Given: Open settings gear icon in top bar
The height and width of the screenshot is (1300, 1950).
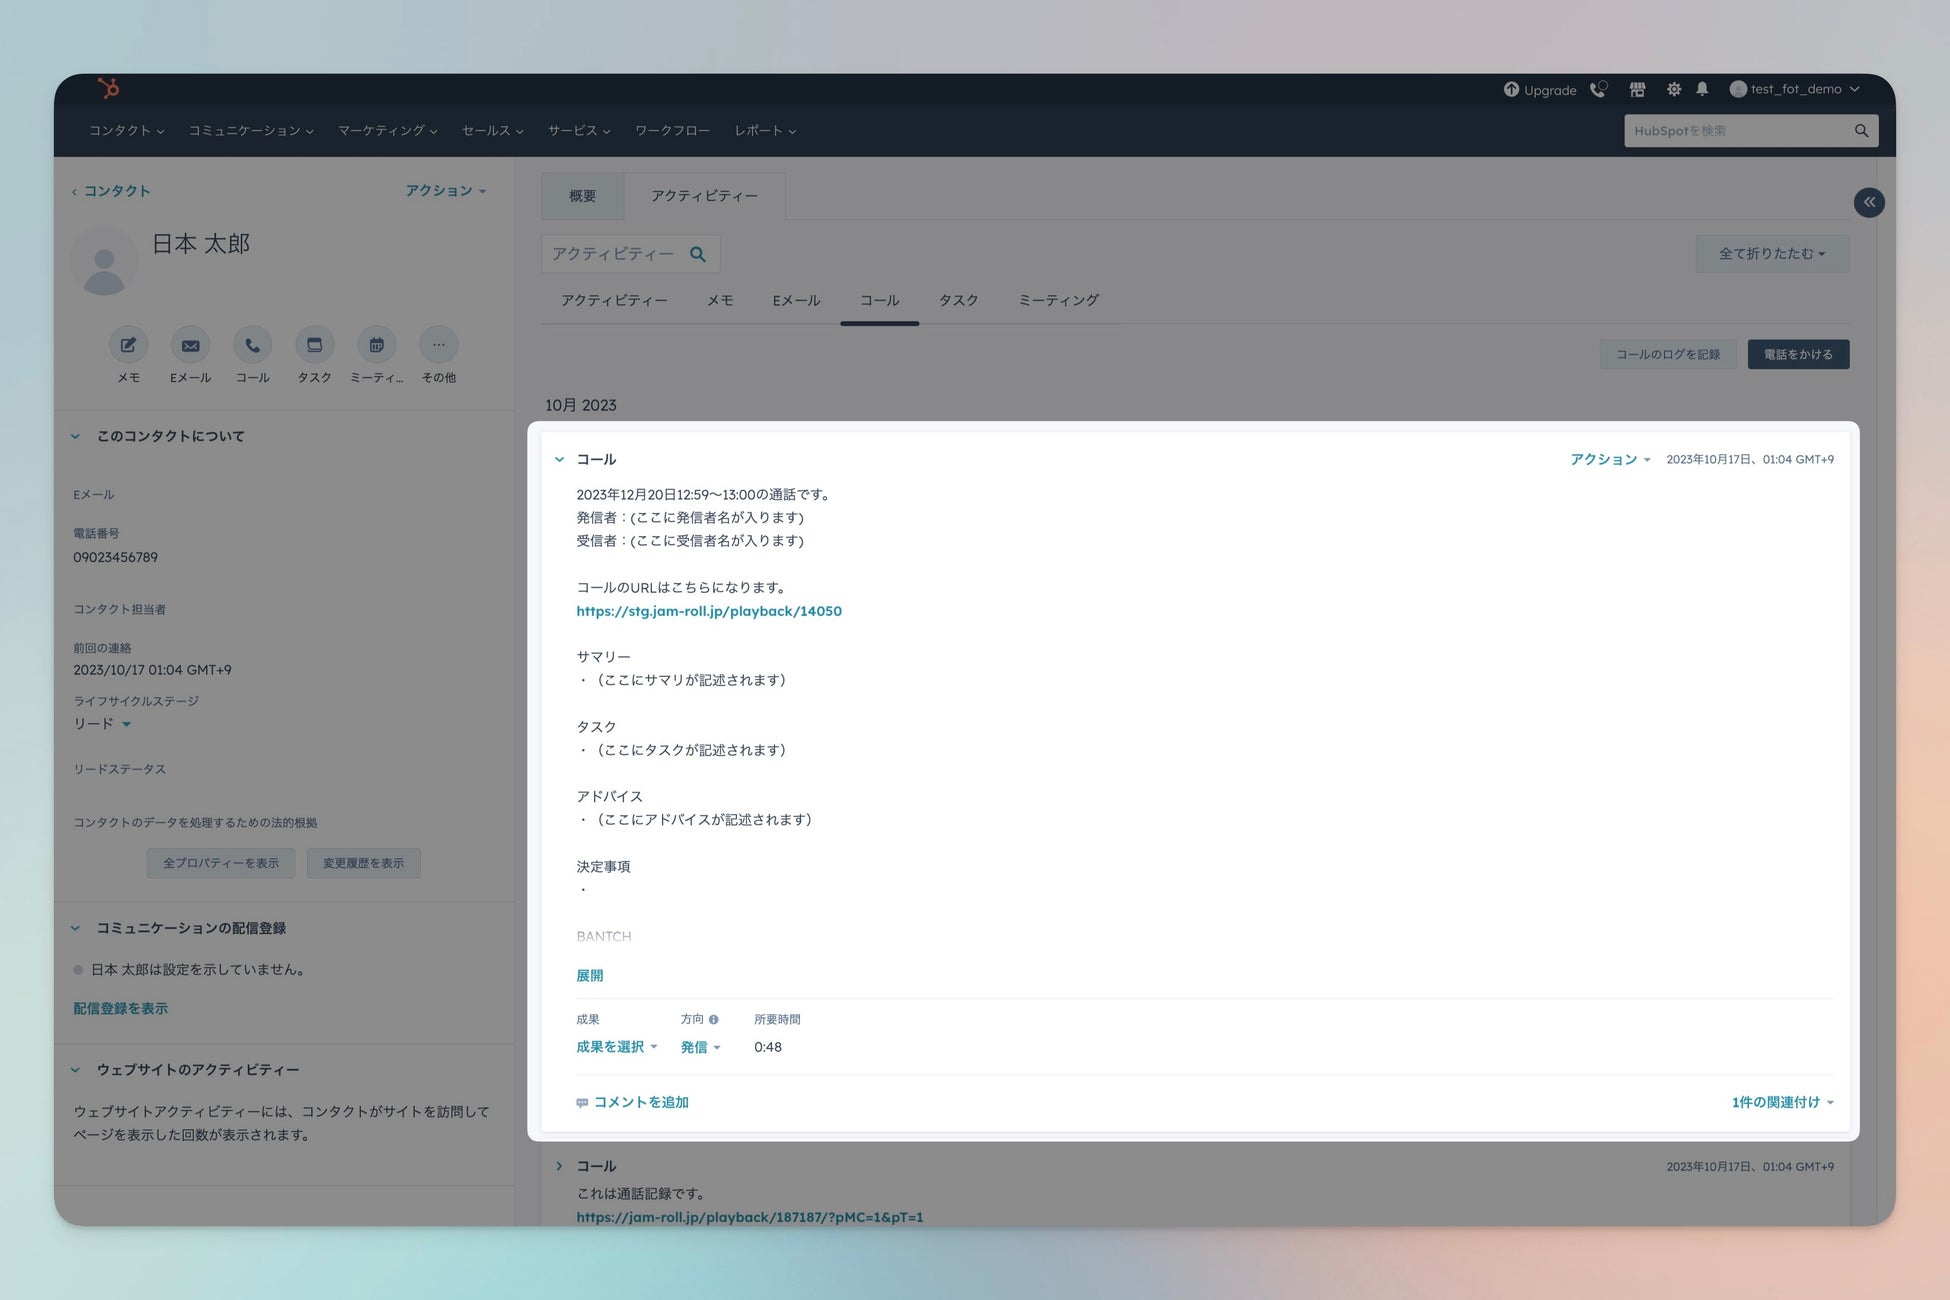Looking at the screenshot, I should point(1673,90).
